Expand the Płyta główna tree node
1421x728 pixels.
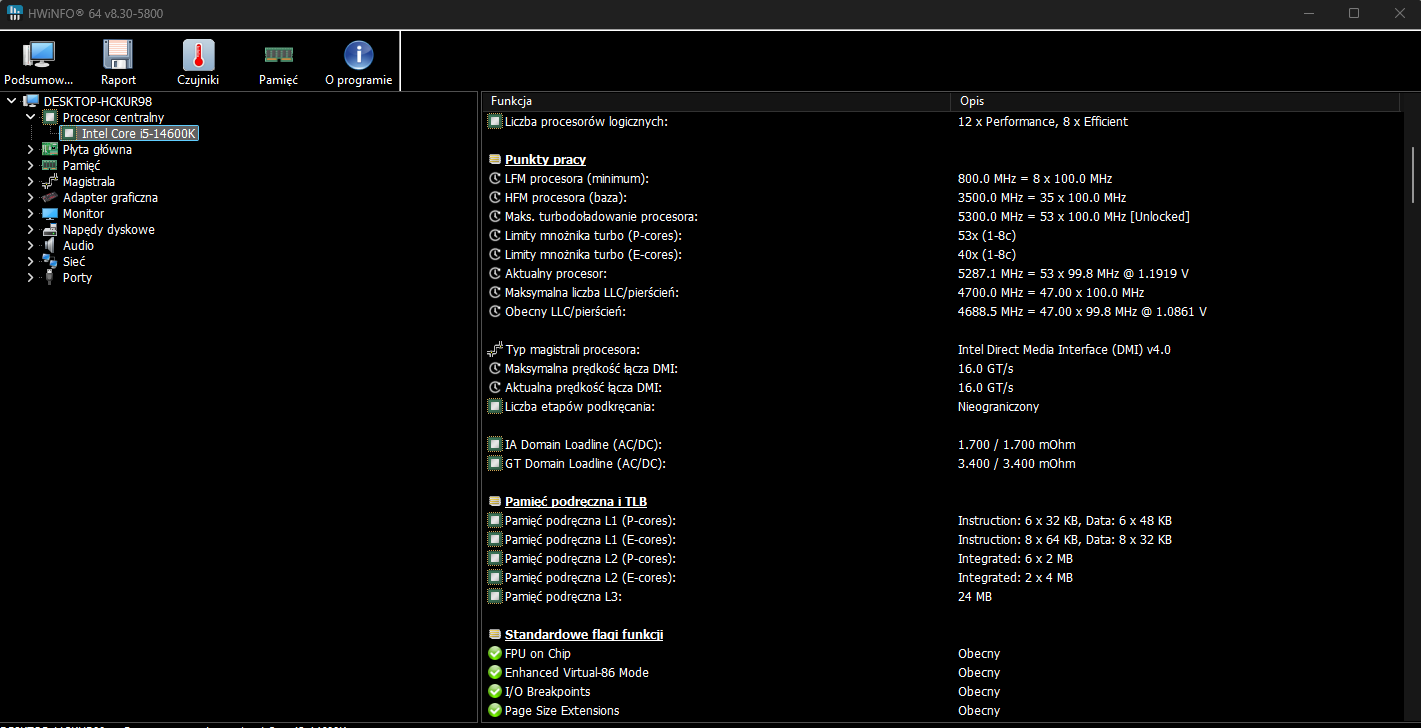[x=30, y=150]
